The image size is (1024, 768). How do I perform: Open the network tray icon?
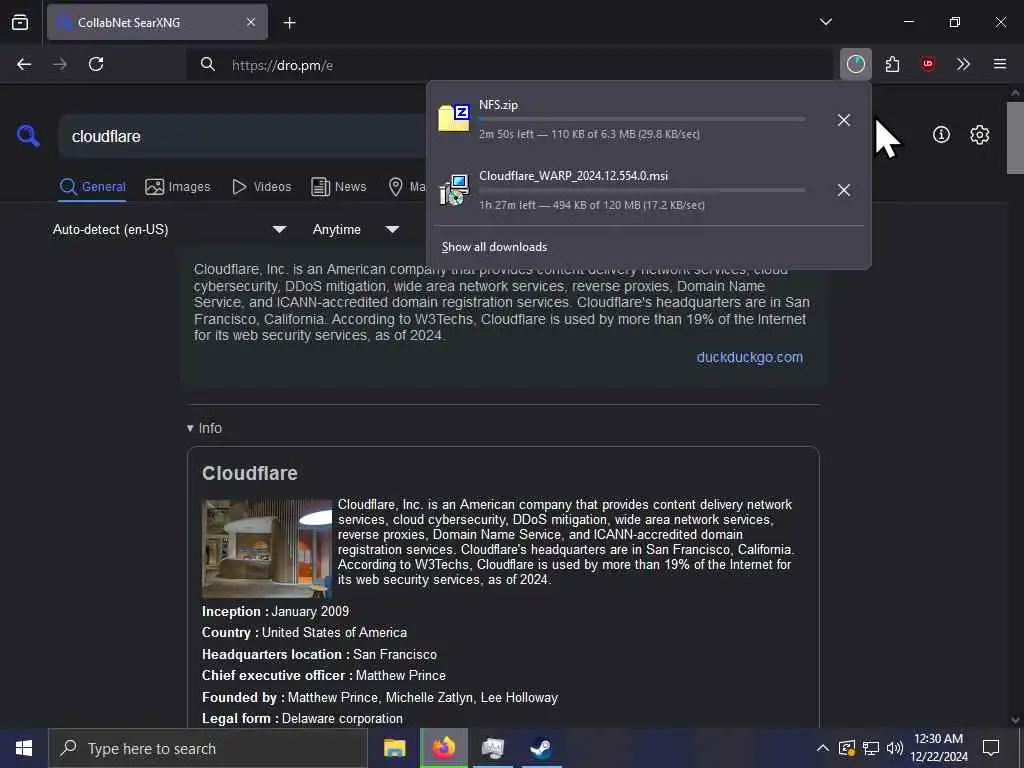pos(871,748)
